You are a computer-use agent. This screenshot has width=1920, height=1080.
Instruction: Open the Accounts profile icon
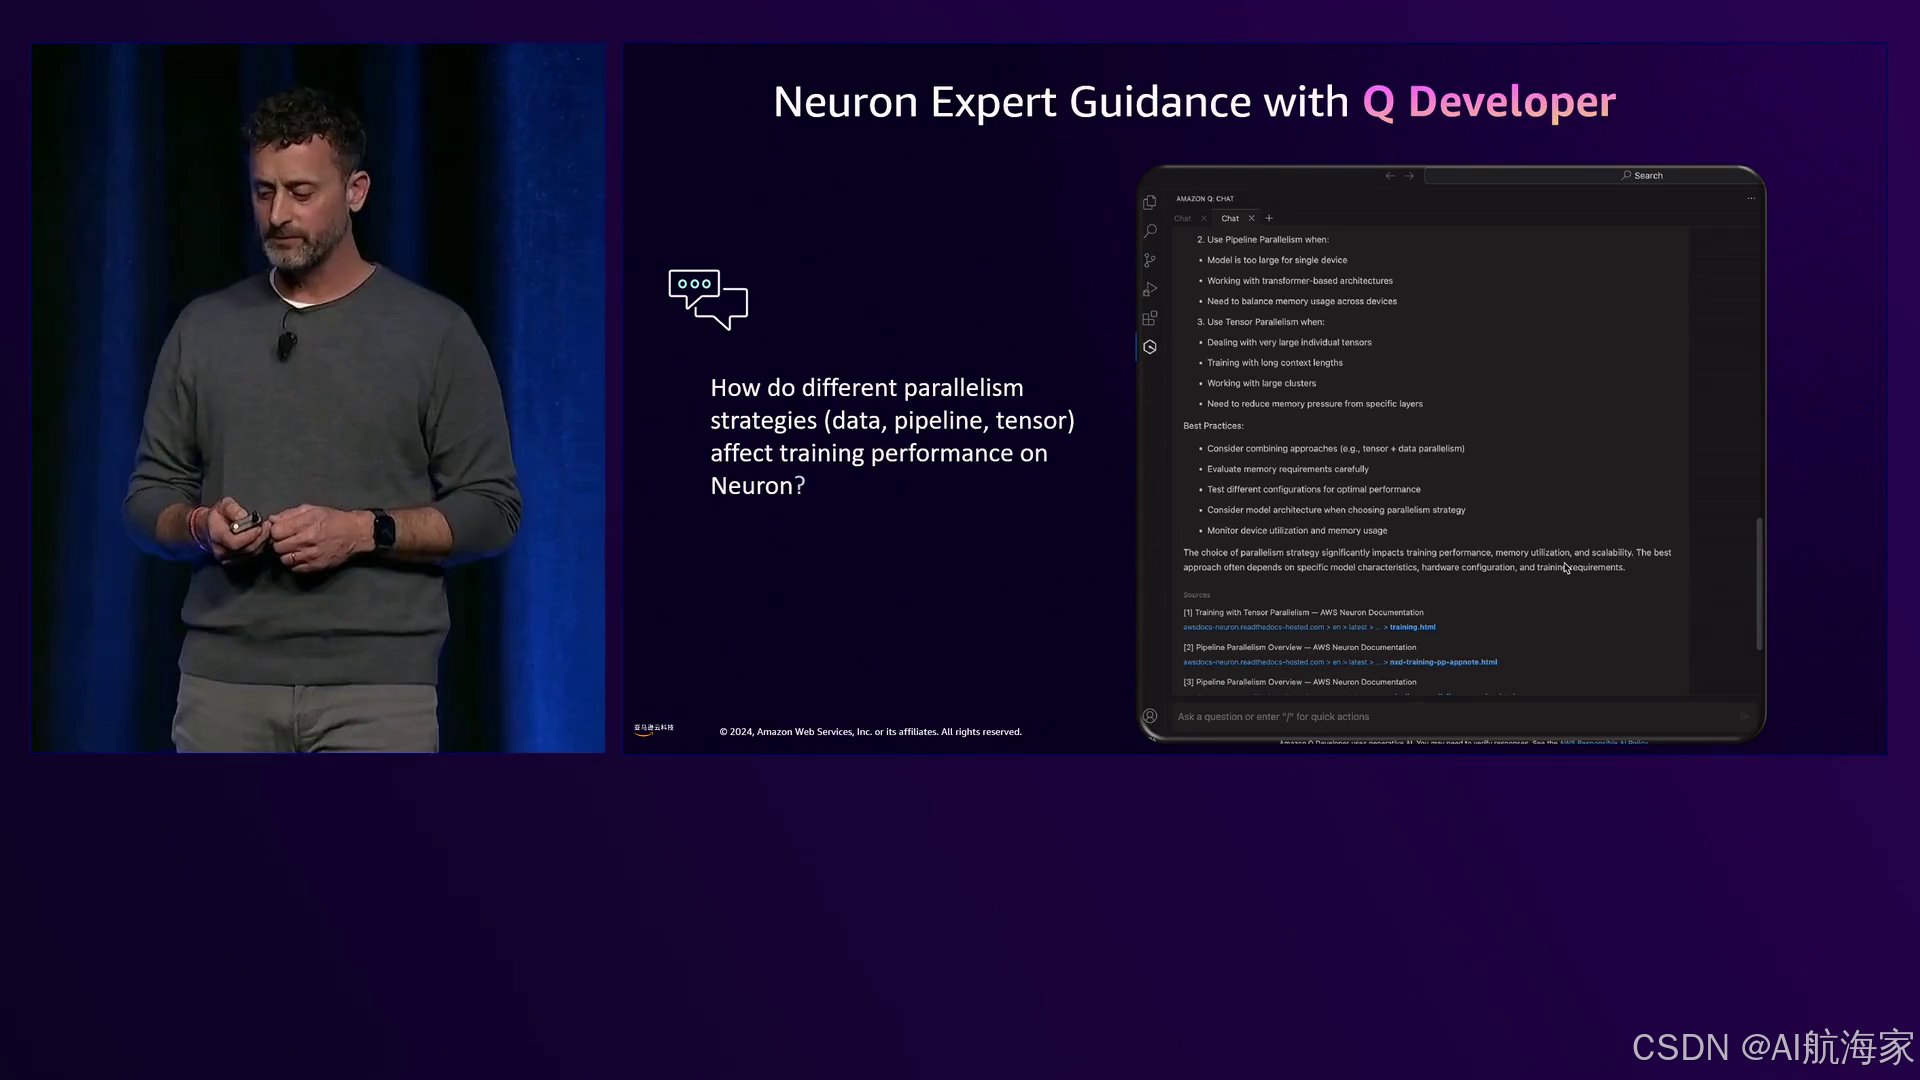click(1150, 716)
